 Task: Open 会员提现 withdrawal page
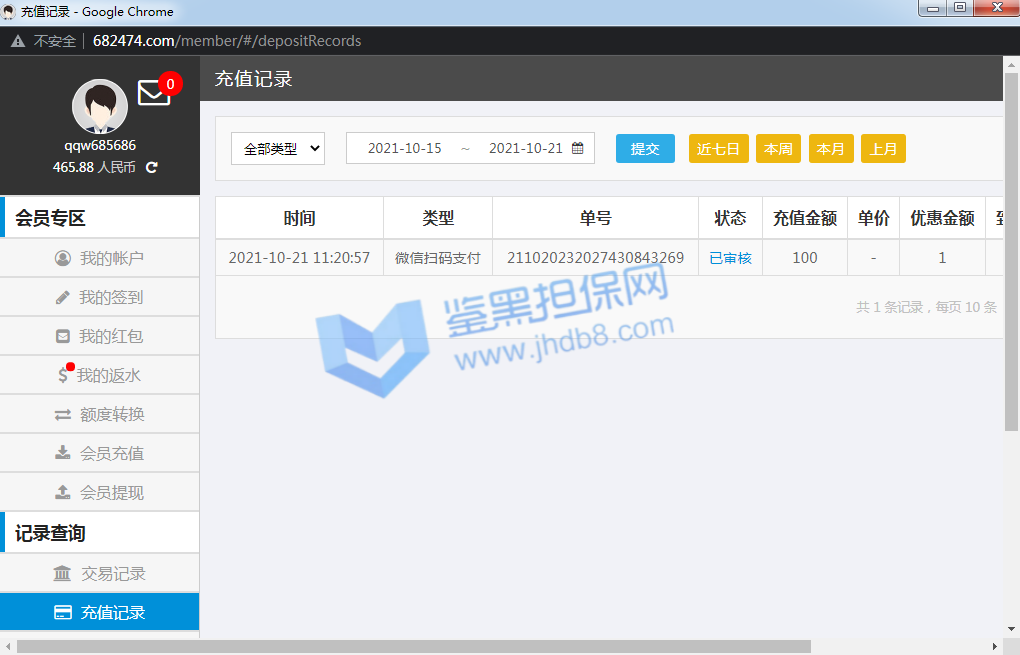point(100,492)
